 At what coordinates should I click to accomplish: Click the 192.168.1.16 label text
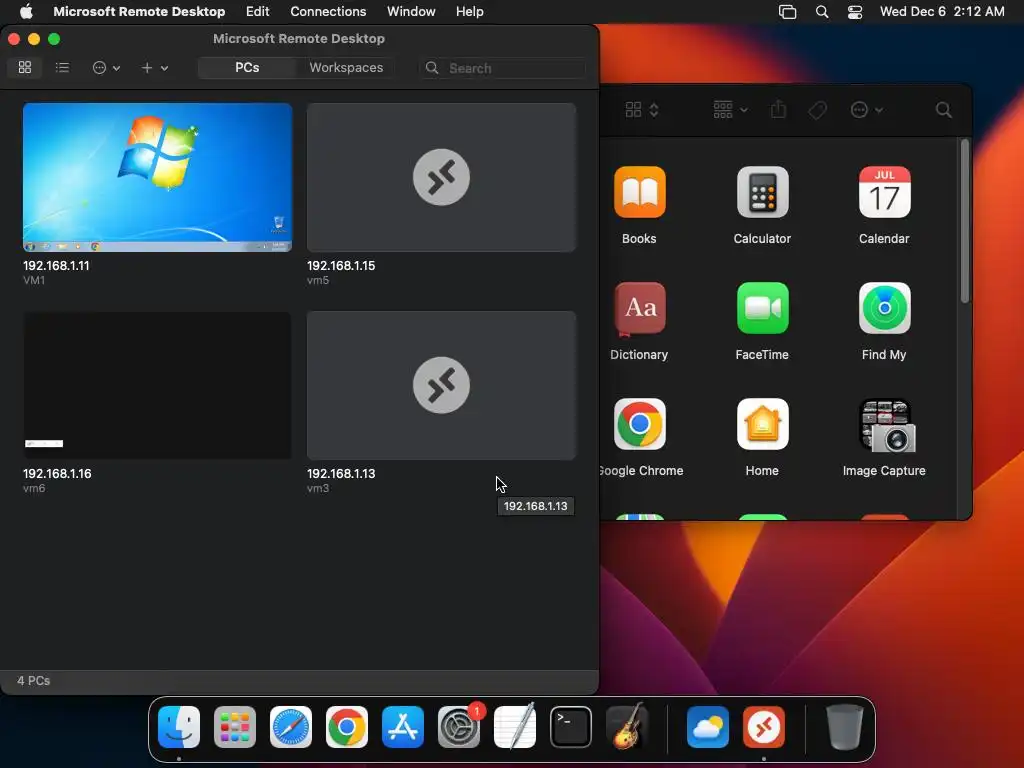(x=57, y=473)
